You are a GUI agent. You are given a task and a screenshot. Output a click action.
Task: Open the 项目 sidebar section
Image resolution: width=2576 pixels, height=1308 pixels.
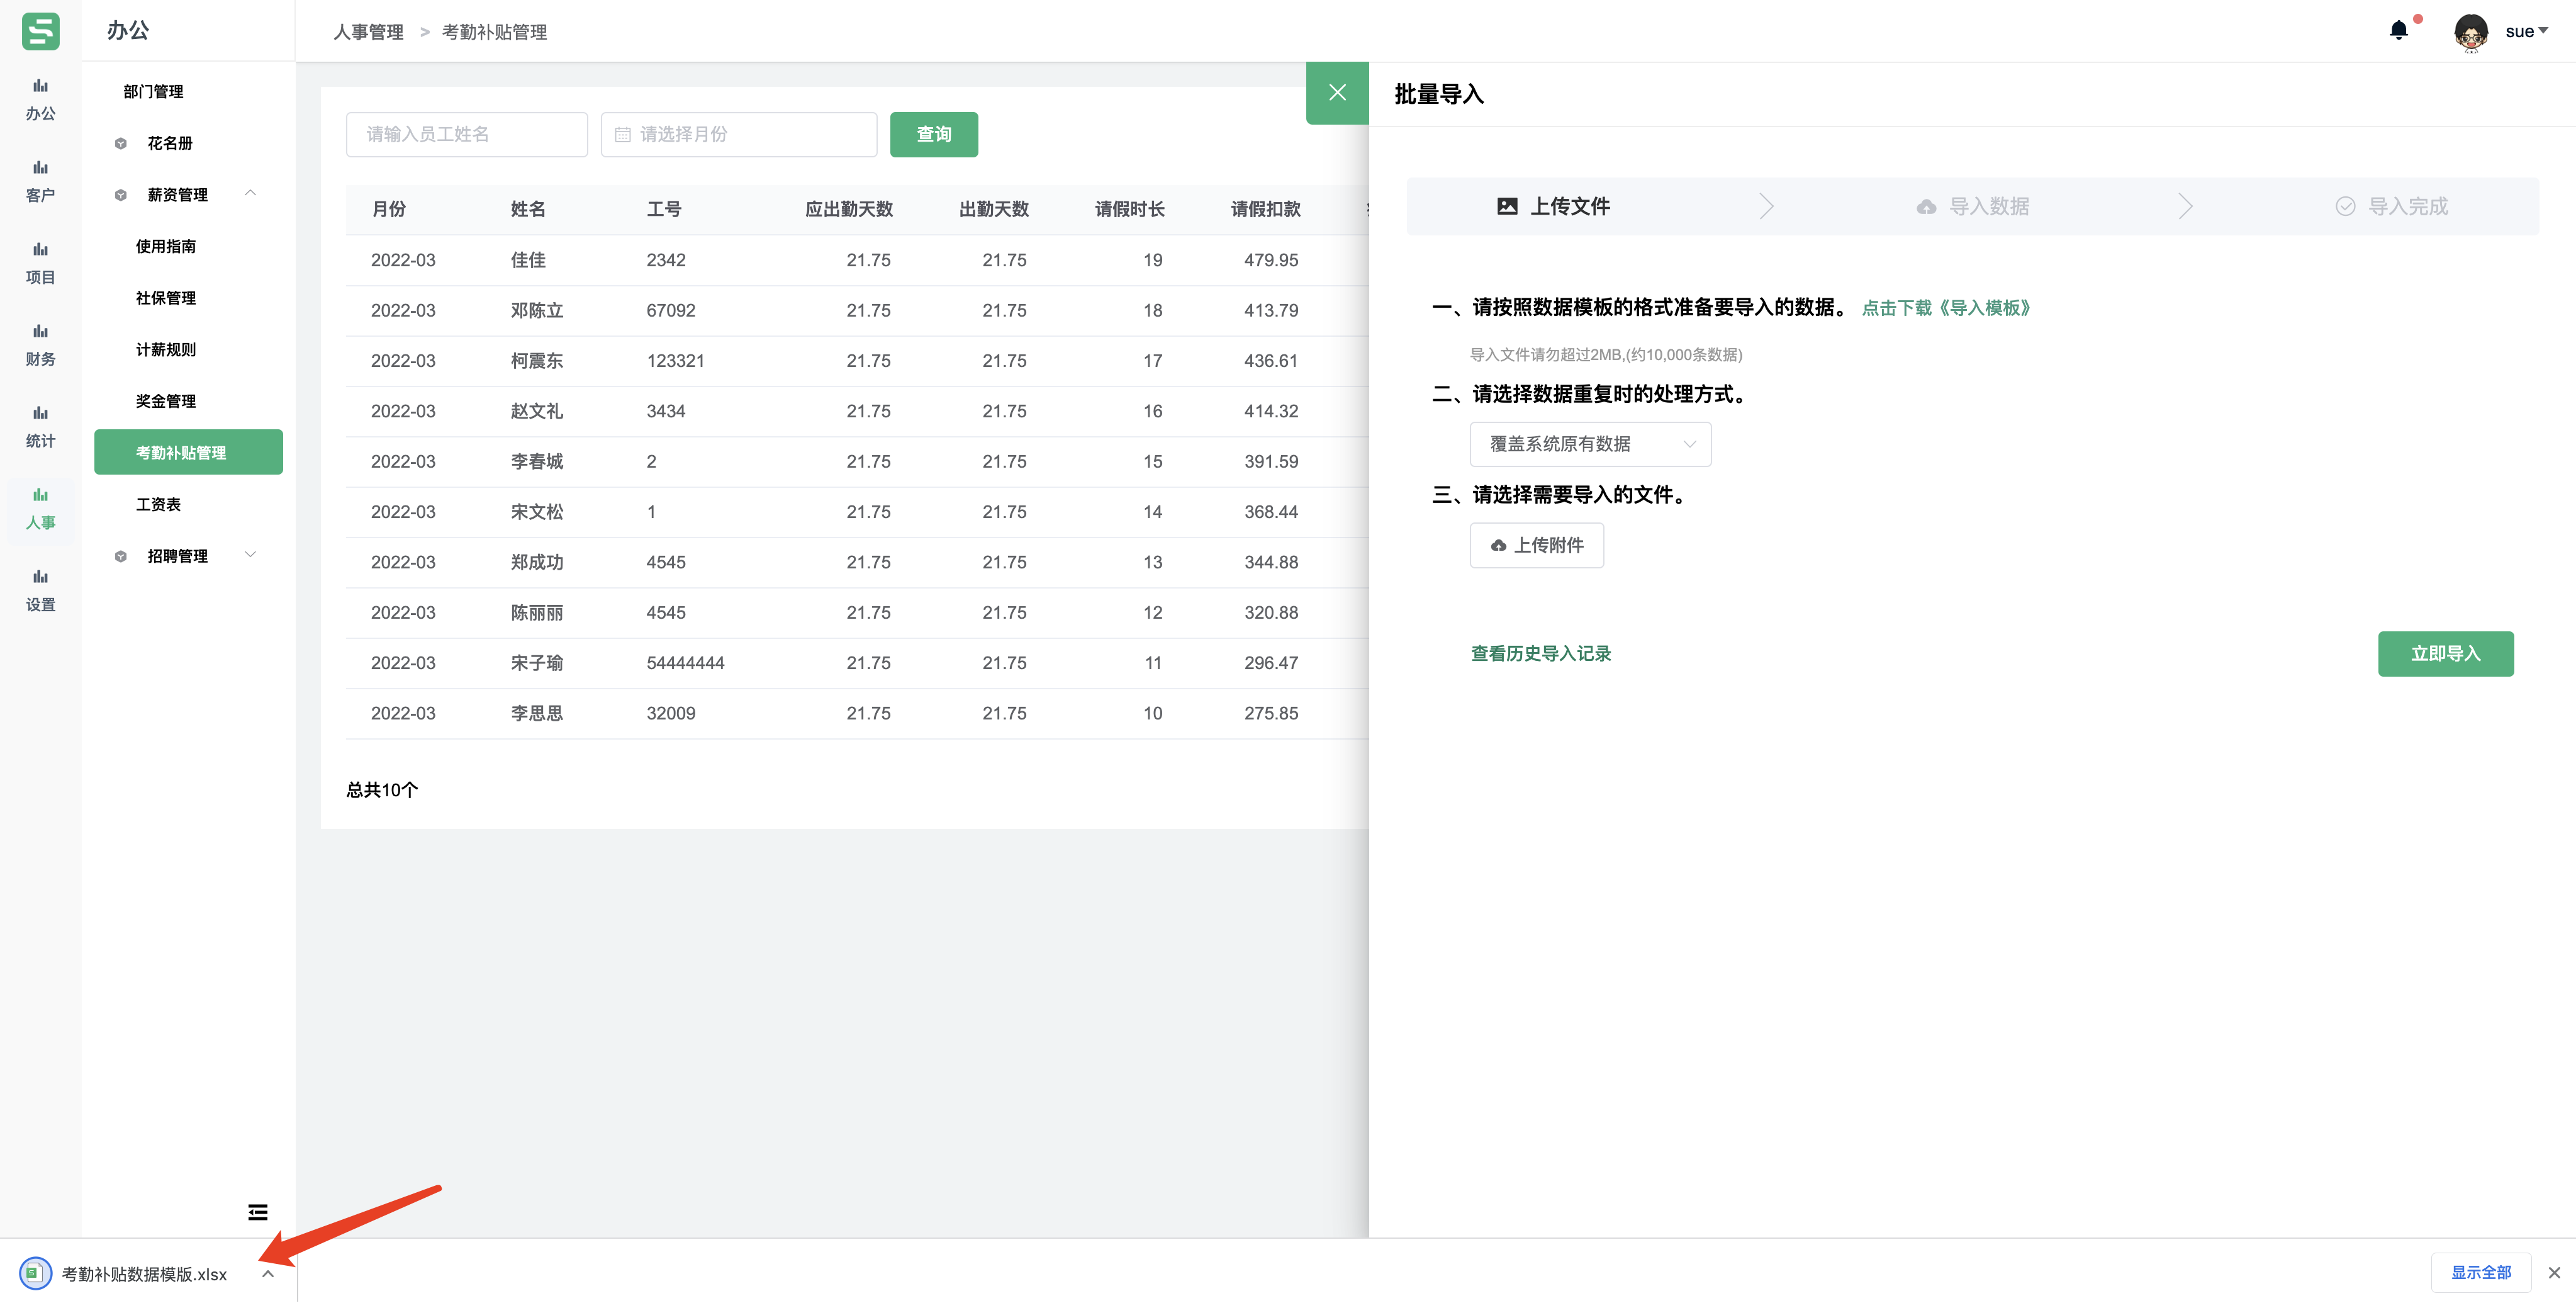[40, 264]
